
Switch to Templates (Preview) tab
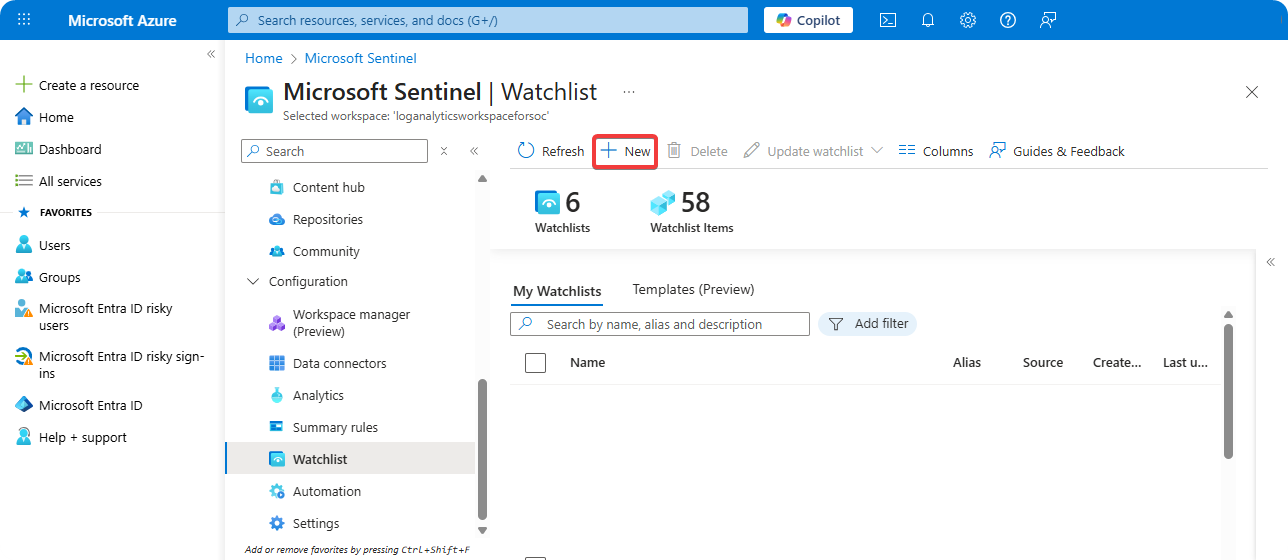[x=693, y=289]
